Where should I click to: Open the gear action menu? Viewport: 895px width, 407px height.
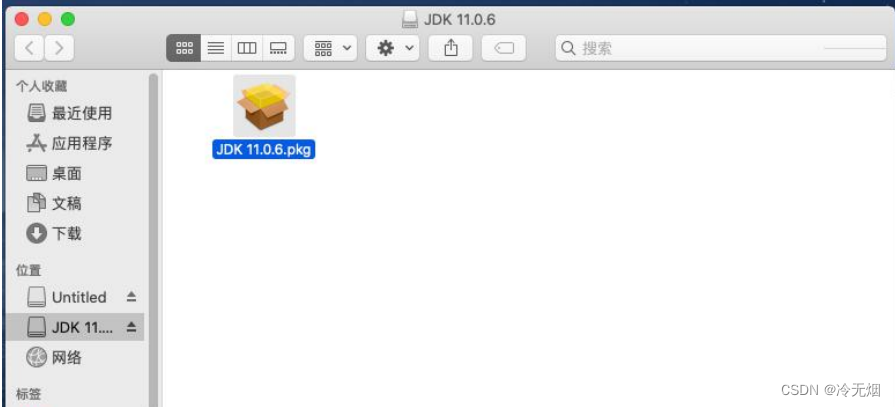click(x=393, y=49)
